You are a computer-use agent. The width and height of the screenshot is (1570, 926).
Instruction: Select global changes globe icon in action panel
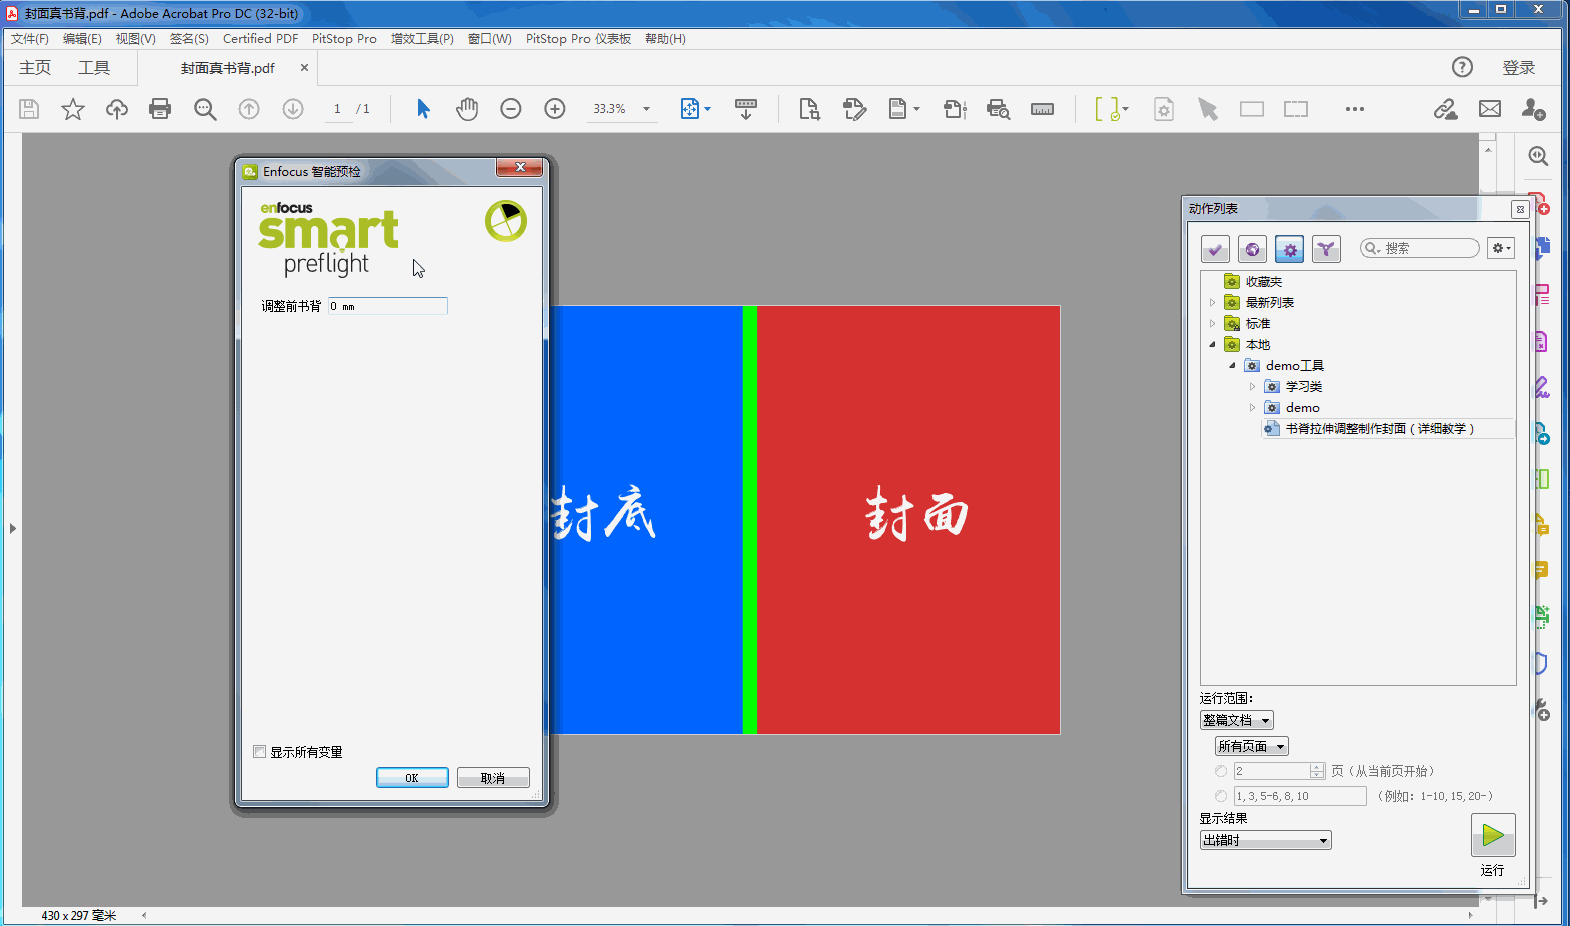click(x=1252, y=249)
